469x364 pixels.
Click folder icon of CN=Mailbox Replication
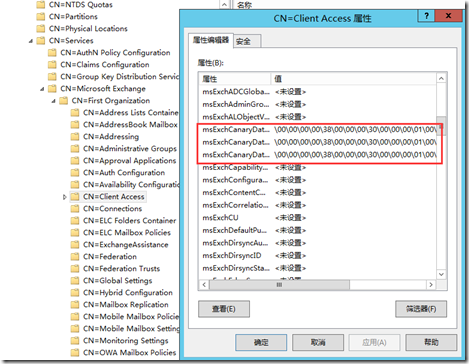[75, 305]
